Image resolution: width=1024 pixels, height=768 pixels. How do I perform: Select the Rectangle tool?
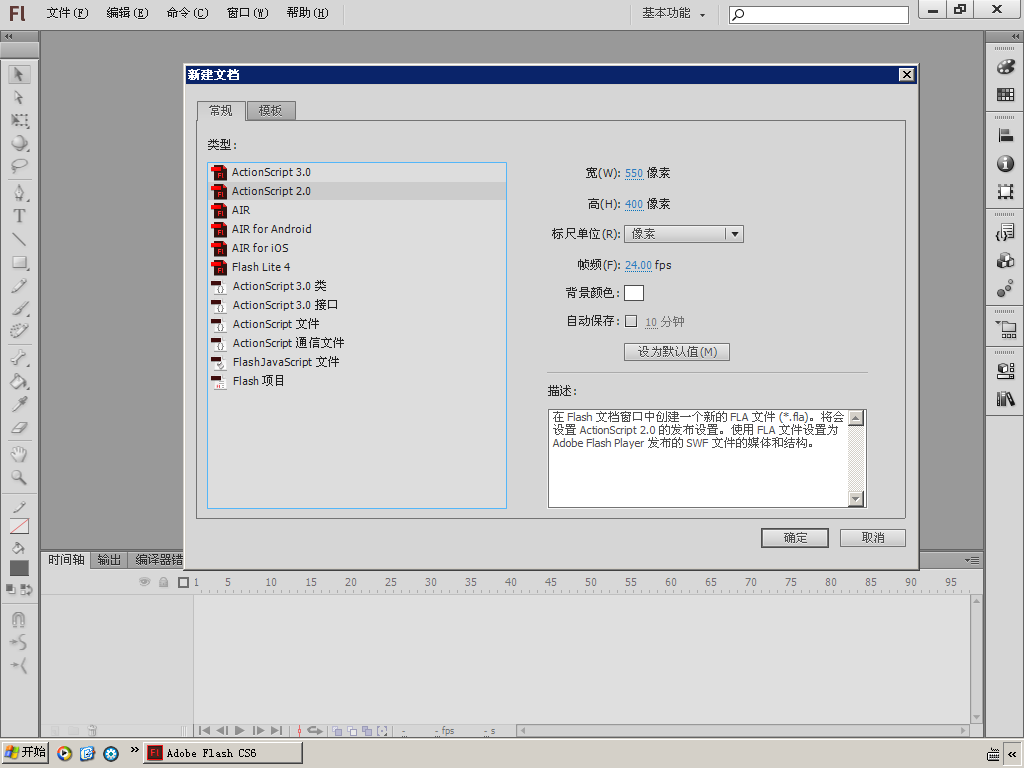pyautogui.click(x=19, y=263)
